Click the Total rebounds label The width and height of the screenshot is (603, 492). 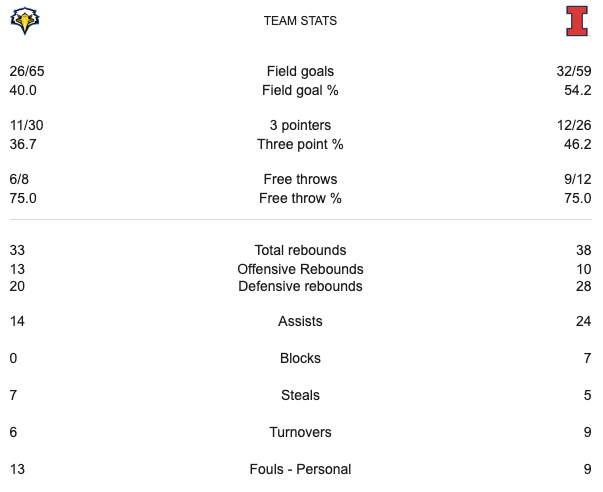pyautogui.click(x=300, y=250)
